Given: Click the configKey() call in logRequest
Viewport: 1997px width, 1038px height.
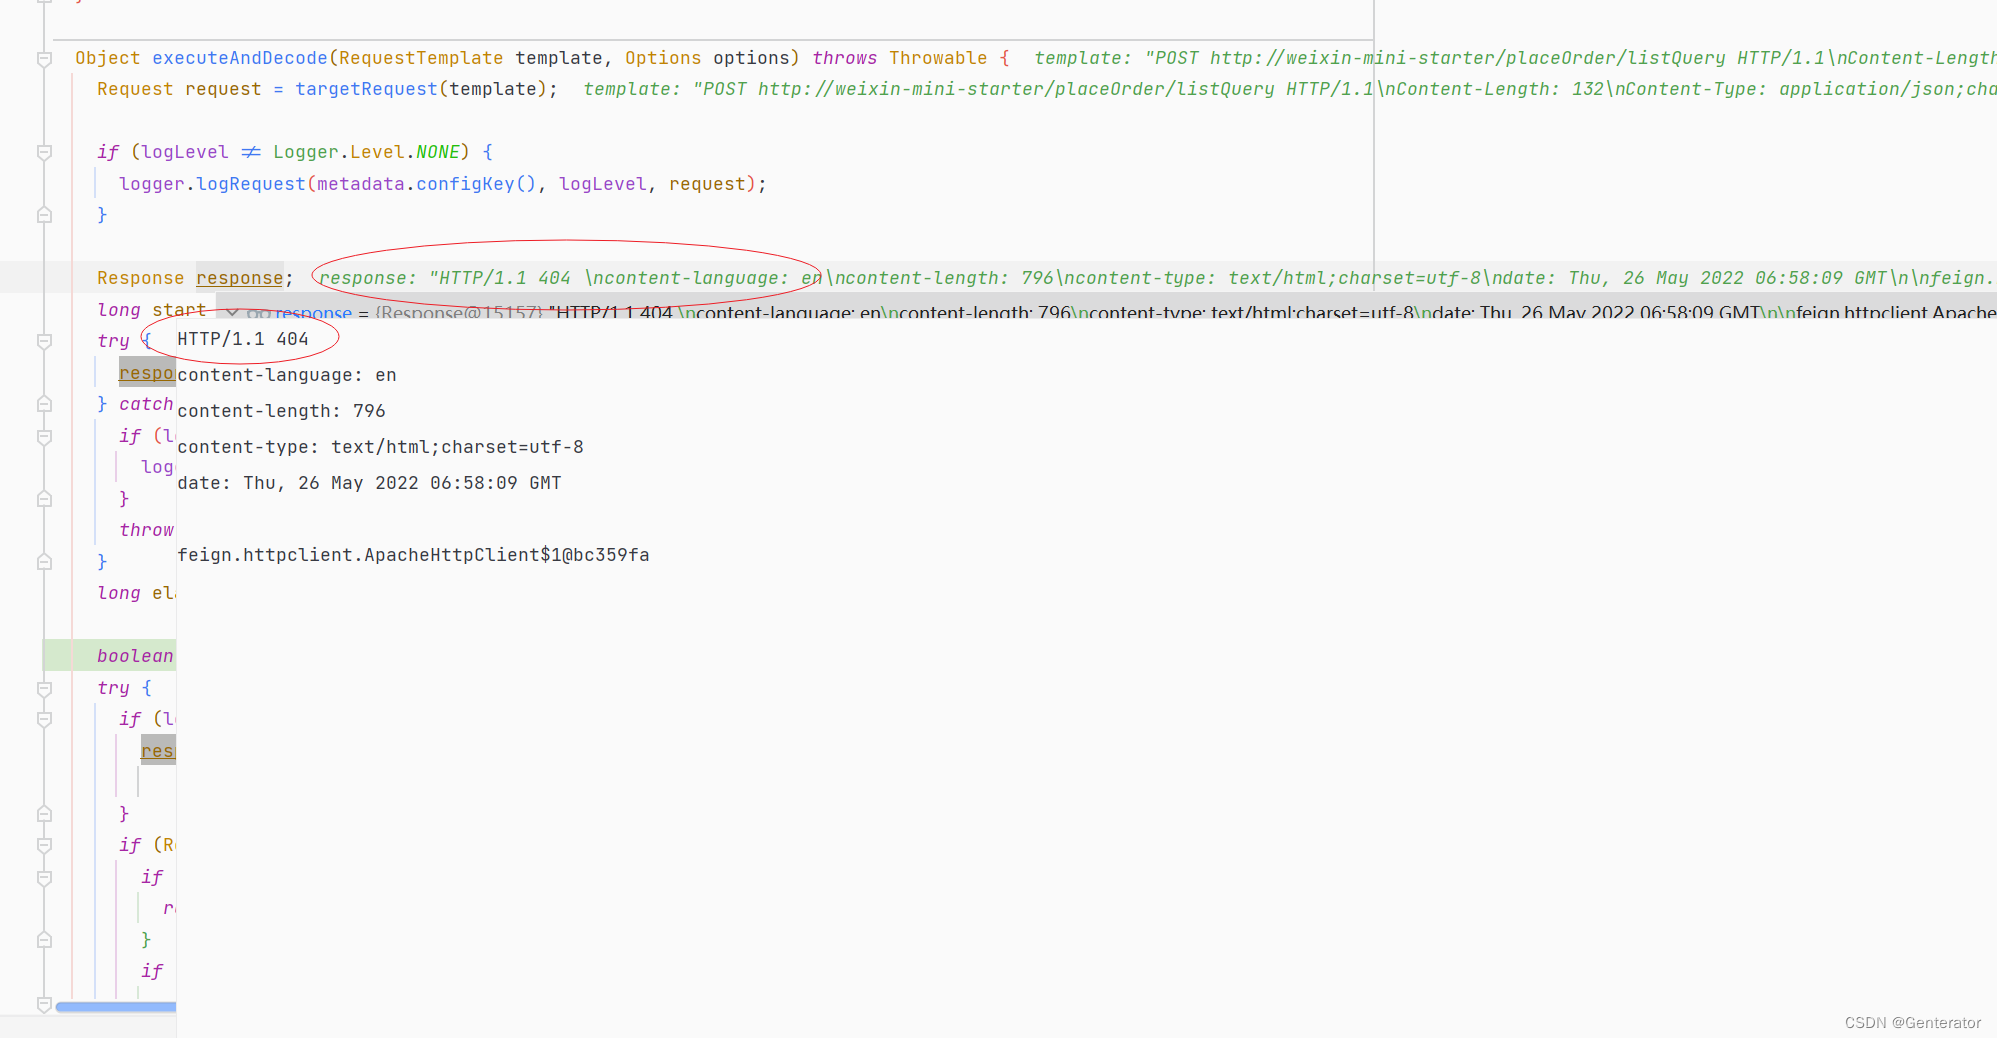Looking at the screenshot, I should (476, 184).
